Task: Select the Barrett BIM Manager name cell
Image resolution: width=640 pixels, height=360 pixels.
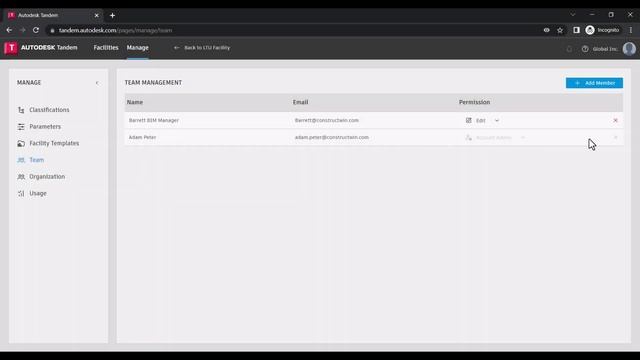Action: coord(154,120)
